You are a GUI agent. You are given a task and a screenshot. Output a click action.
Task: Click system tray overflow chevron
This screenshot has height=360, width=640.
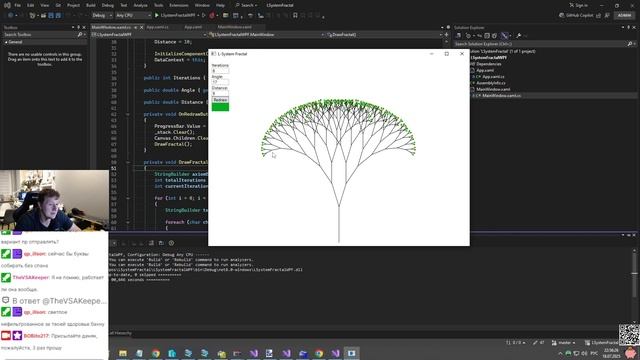point(560,353)
